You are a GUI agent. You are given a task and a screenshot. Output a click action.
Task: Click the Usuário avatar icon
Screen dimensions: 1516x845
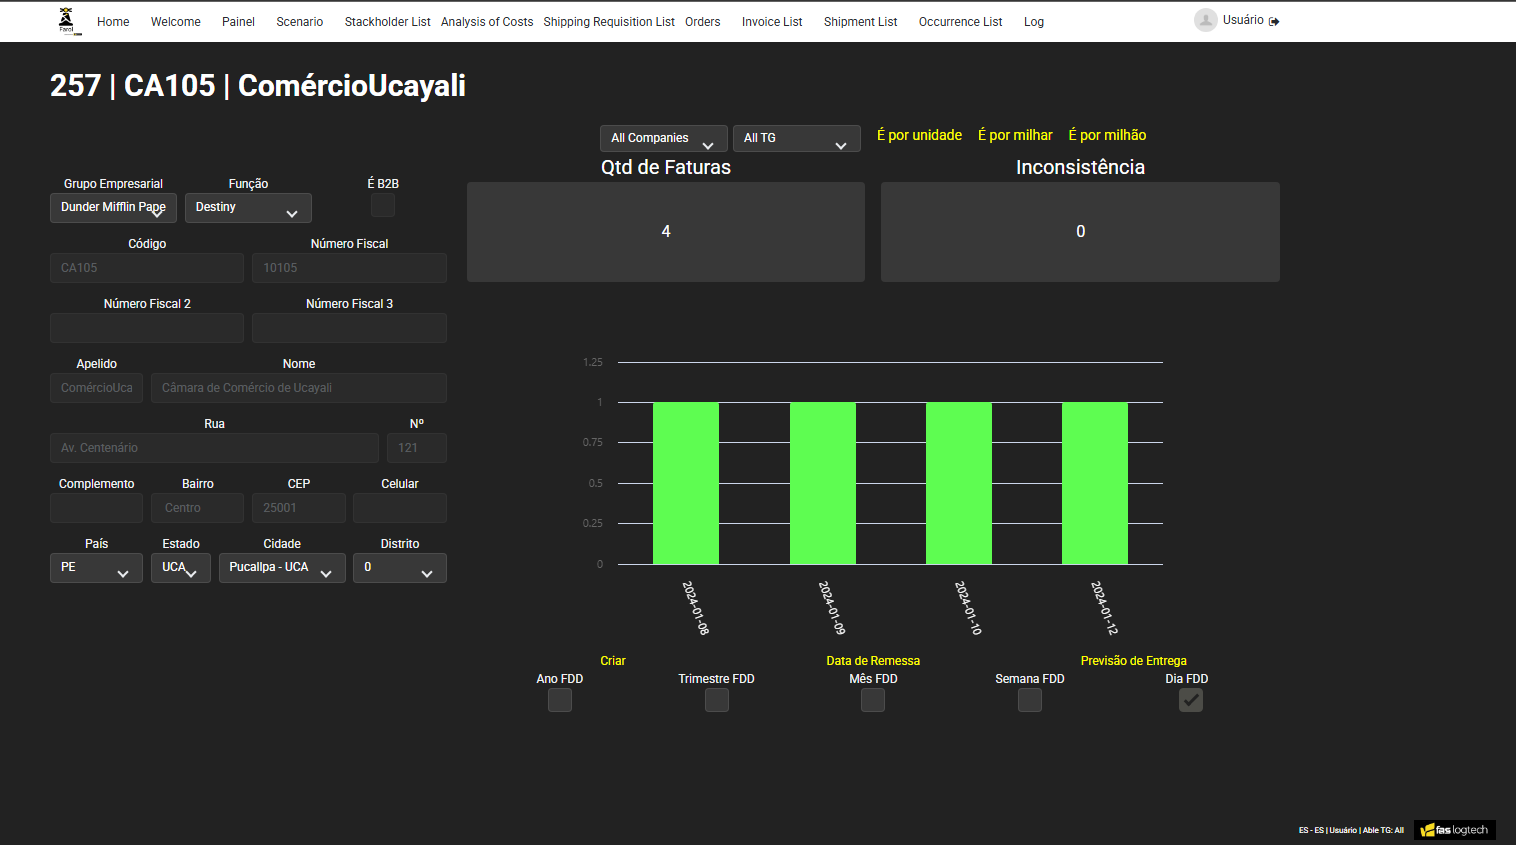[x=1205, y=19]
